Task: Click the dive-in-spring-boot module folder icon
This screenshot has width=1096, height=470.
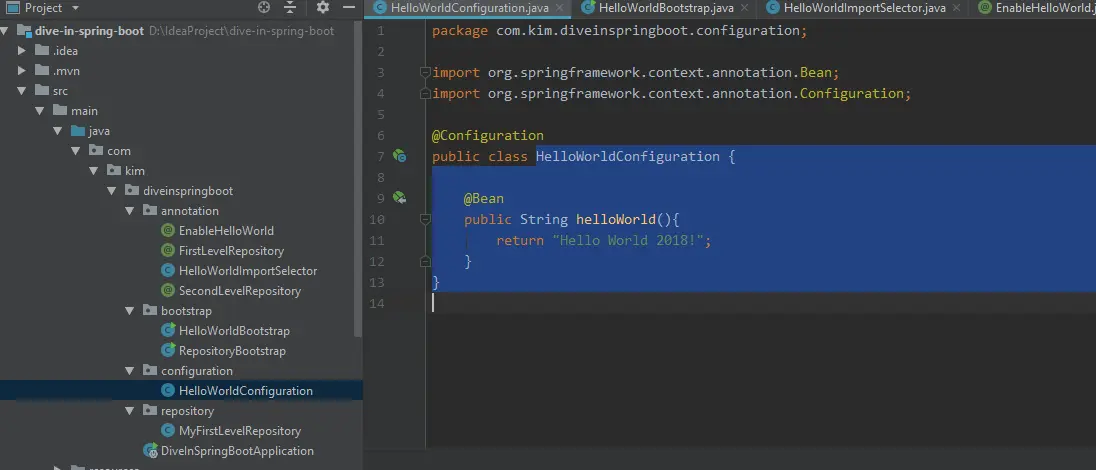Action: tap(24, 31)
